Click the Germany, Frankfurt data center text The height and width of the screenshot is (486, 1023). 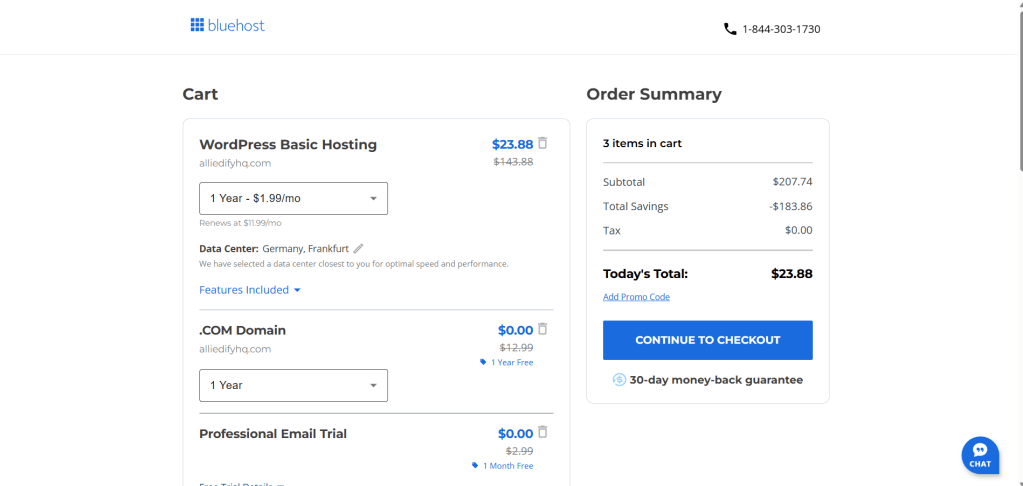coord(306,248)
